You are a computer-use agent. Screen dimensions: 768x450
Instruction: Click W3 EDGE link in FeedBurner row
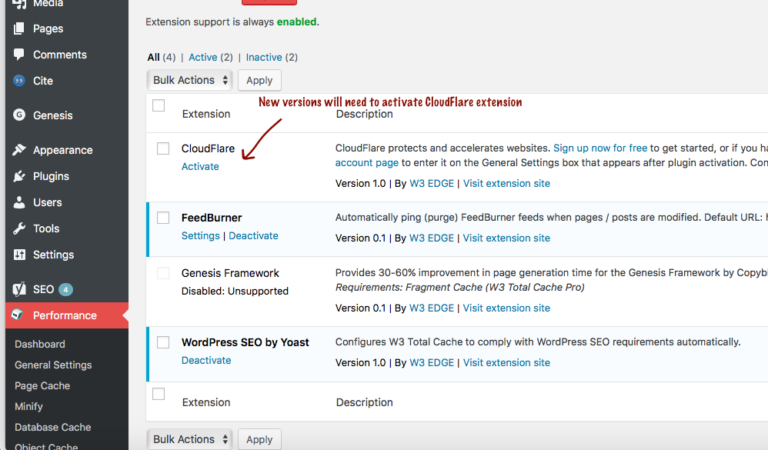point(432,238)
